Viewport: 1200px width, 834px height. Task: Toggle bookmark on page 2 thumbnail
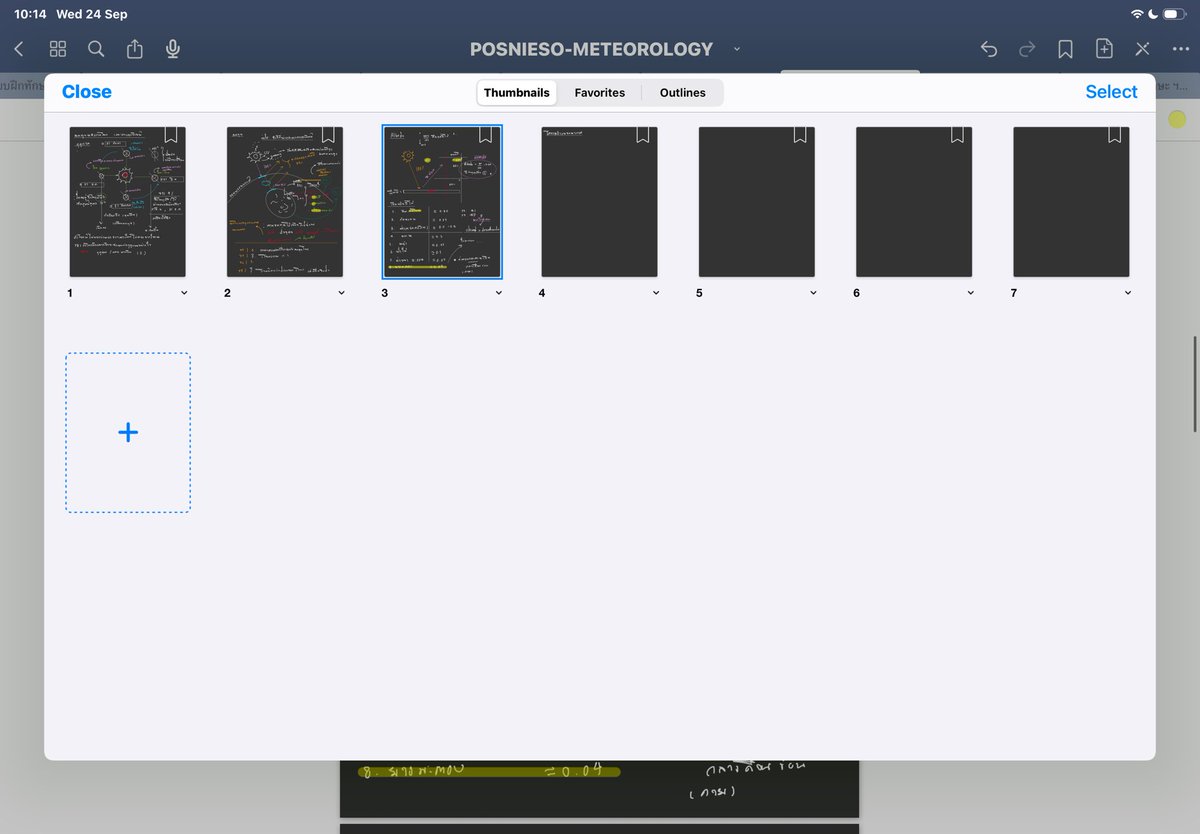[329, 135]
